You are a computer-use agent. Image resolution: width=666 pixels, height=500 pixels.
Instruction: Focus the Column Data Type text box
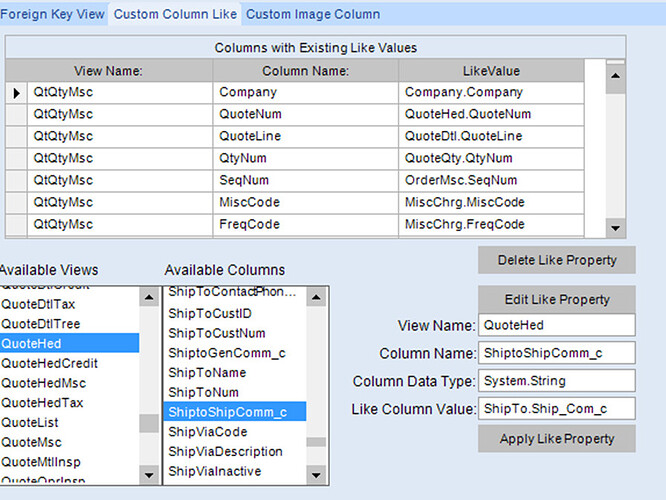[x=556, y=381]
